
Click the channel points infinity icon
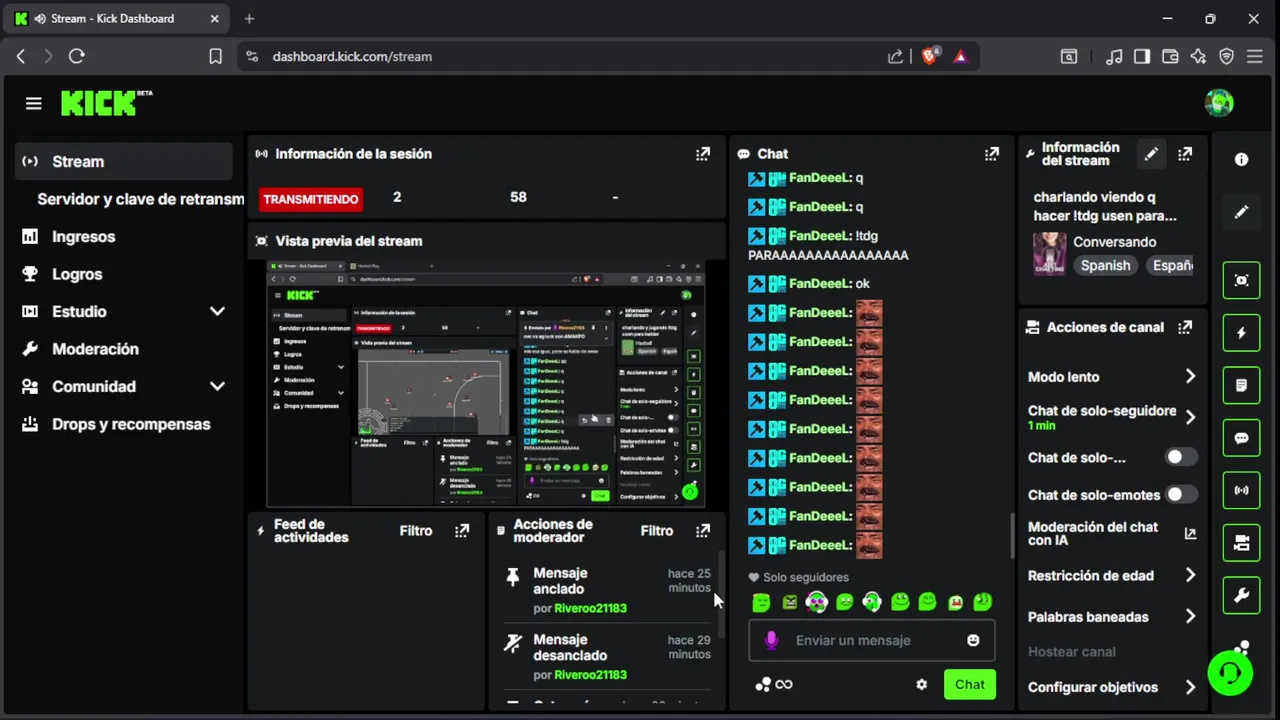click(774, 684)
